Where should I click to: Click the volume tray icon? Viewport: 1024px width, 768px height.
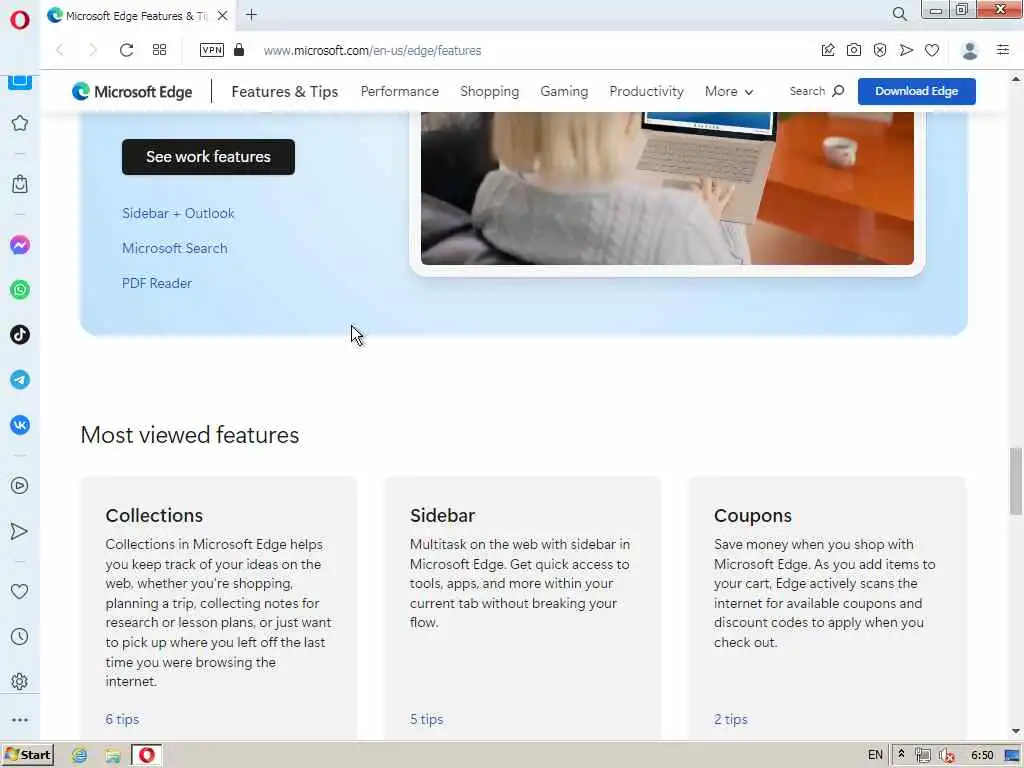(x=946, y=756)
